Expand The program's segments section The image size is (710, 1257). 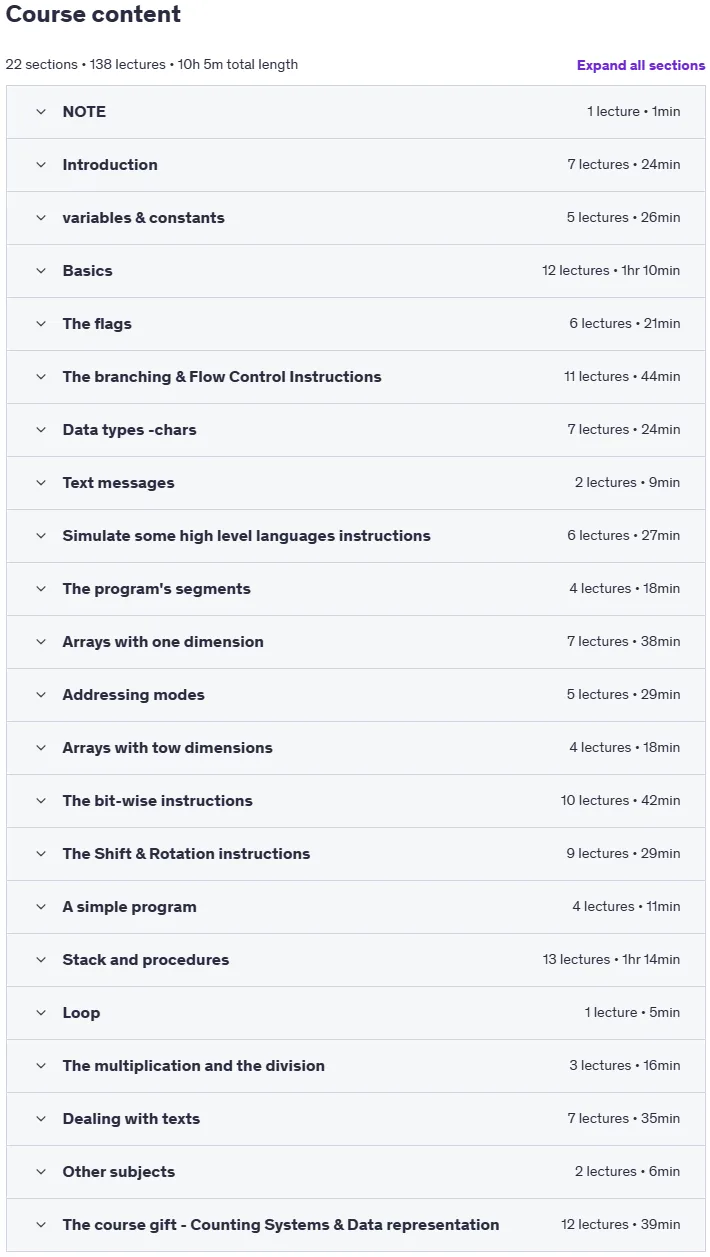point(356,589)
